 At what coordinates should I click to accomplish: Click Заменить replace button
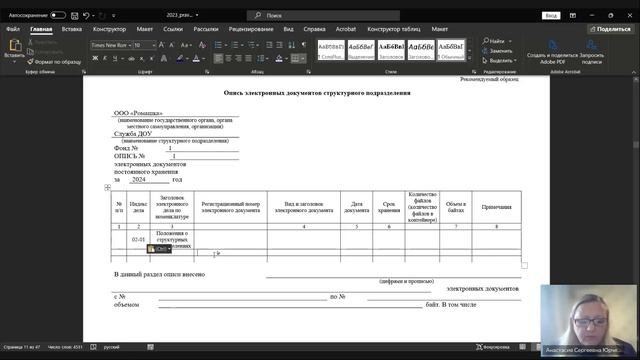pos(497,51)
